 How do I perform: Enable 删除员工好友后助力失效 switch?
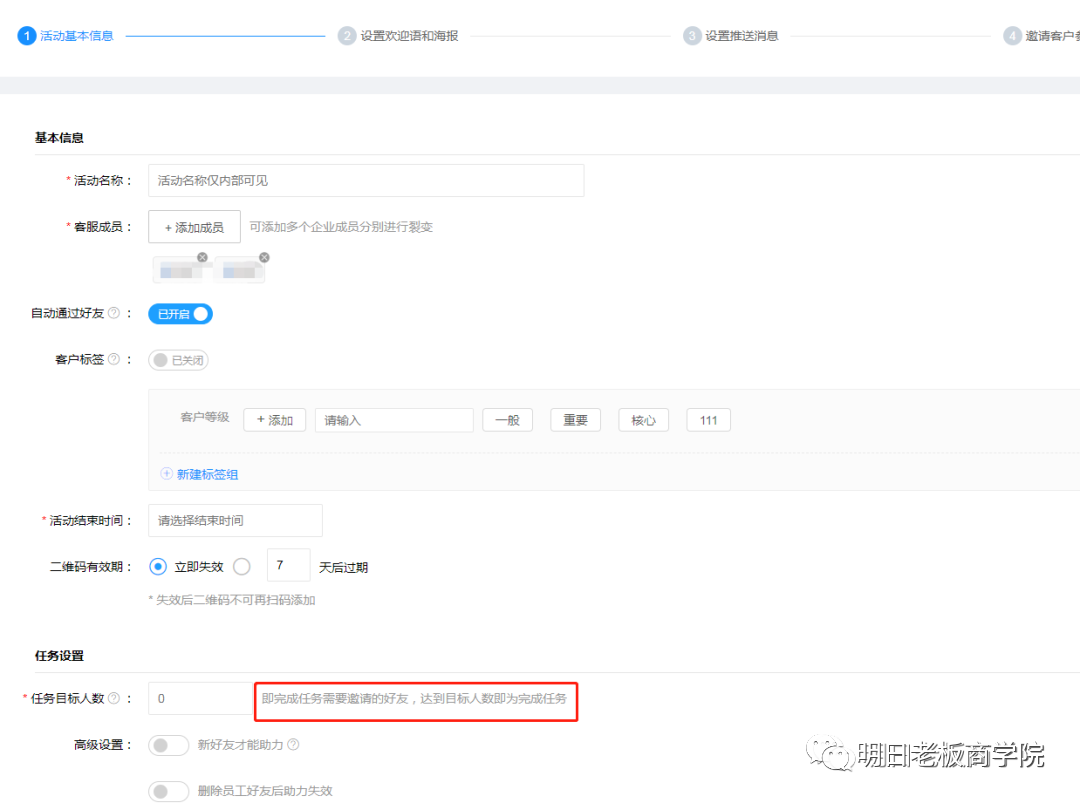click(169, 791)
